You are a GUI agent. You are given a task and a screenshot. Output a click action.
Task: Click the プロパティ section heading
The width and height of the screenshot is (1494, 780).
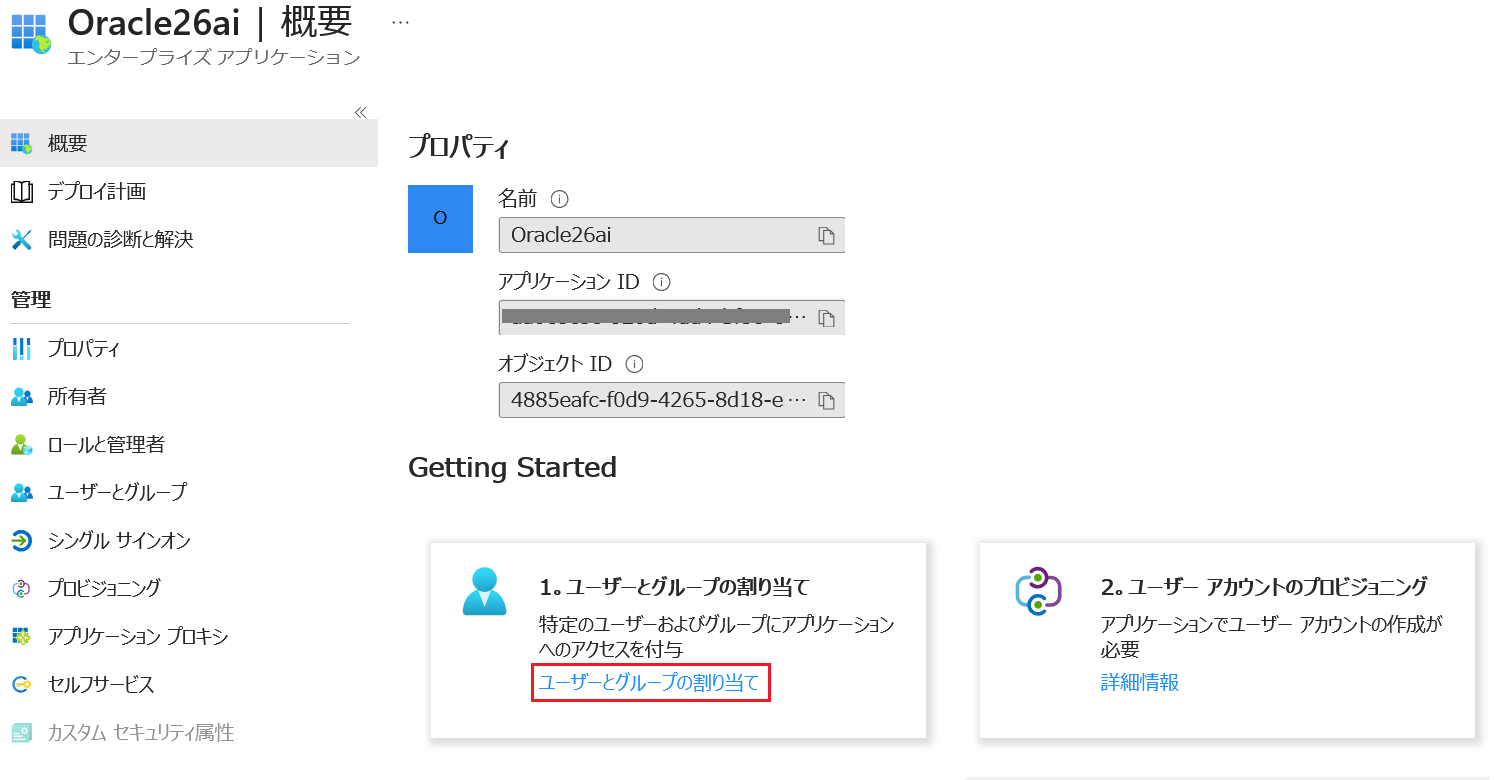point(459,148)
